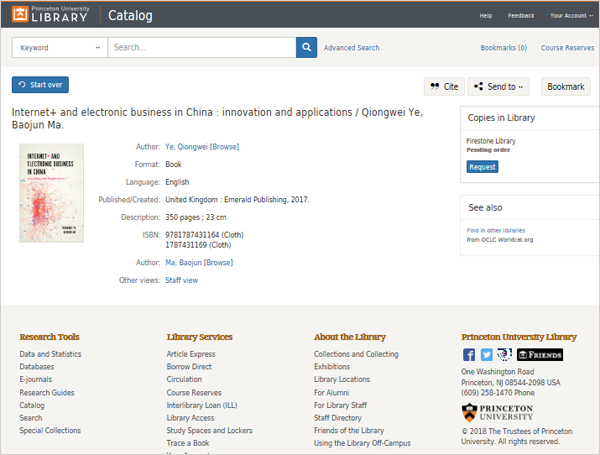Screen dimensions: 600x455
Task: Open Trace a Book link
Action: point(188,443)
